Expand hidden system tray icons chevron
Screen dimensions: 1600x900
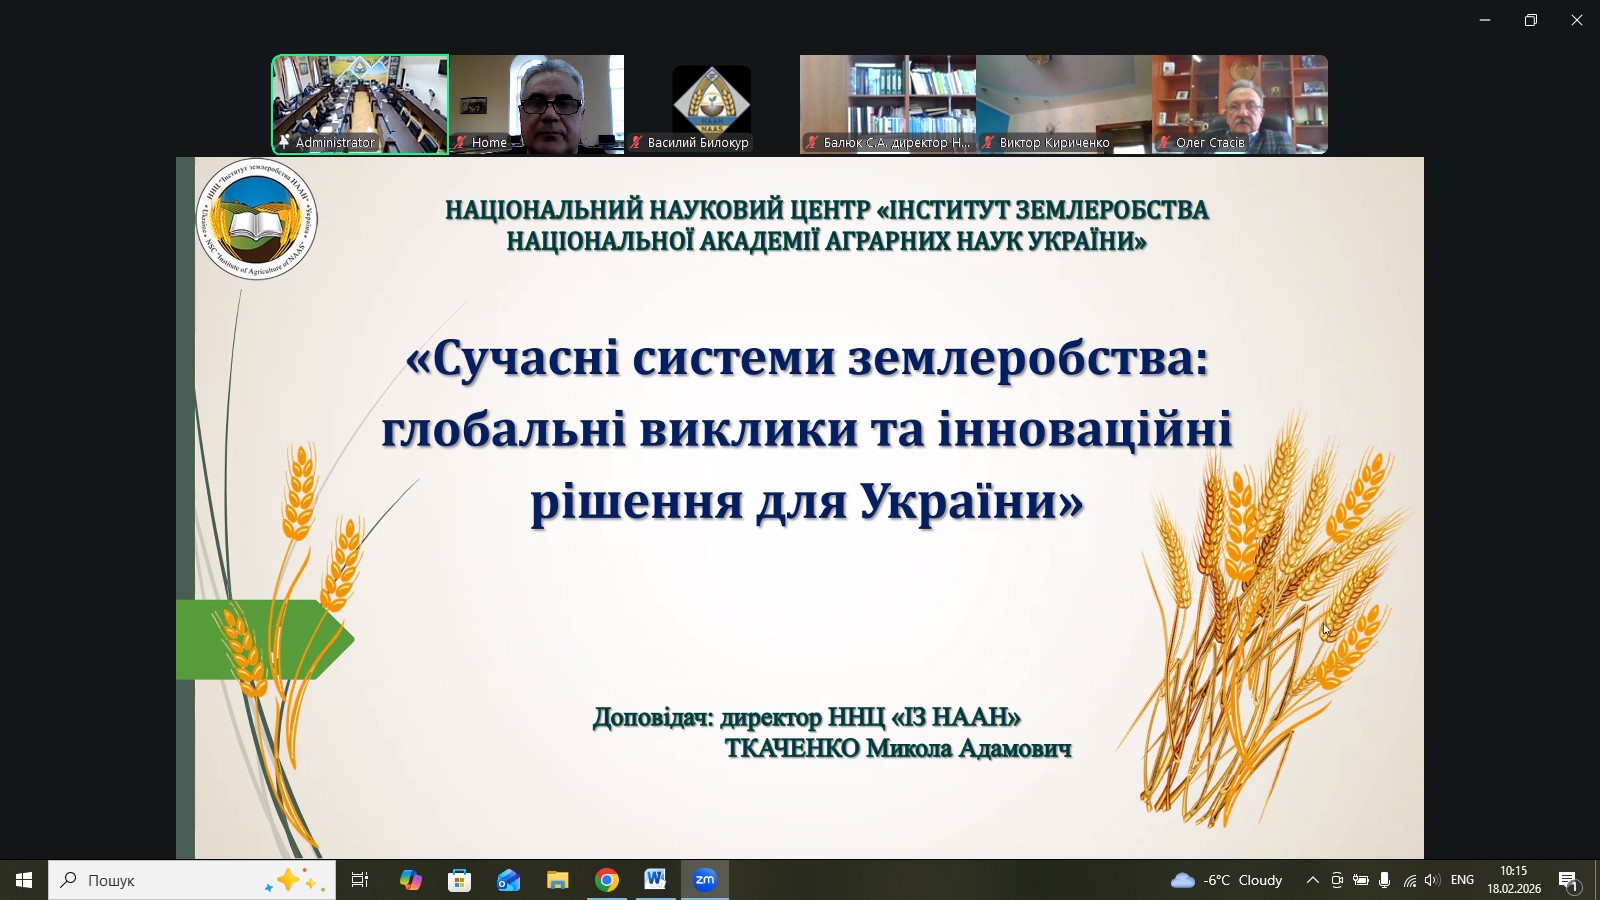[x=1312, y=880]
